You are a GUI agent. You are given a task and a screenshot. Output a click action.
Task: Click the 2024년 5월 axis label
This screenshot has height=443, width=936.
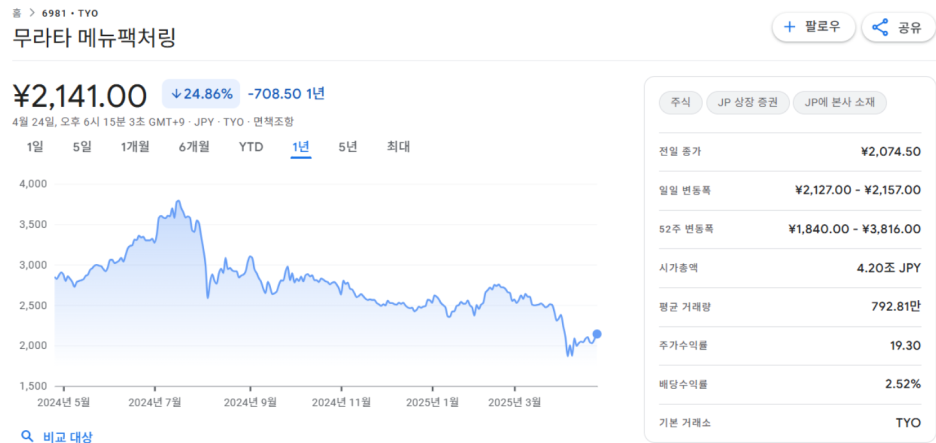pyautogui.click(x=63, y=402)
